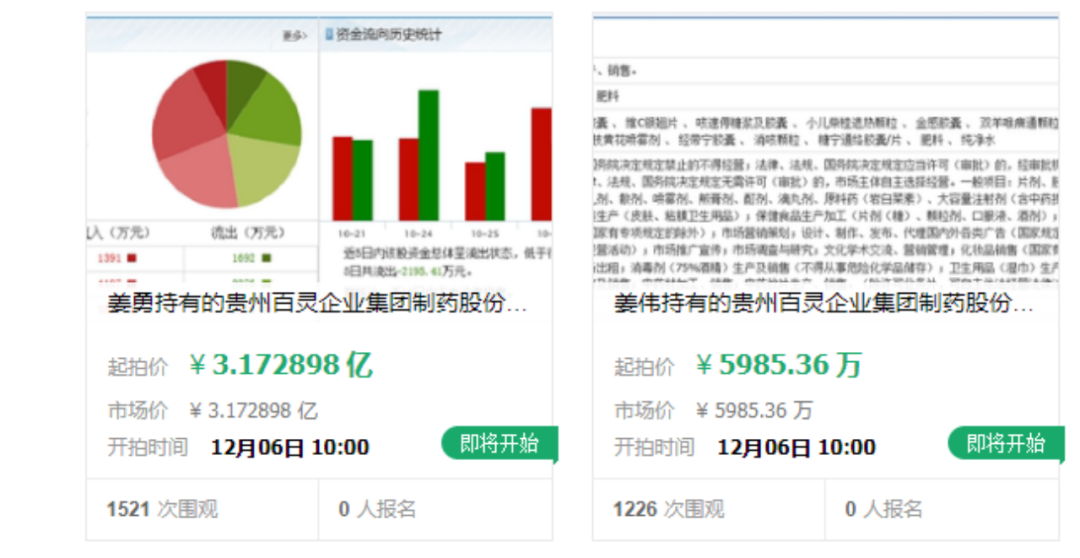This screenshot has height=558, width=1080.
Task: Open auction title starting with 姜伟持有的贵州百灵
Action: tap(824, 302)
